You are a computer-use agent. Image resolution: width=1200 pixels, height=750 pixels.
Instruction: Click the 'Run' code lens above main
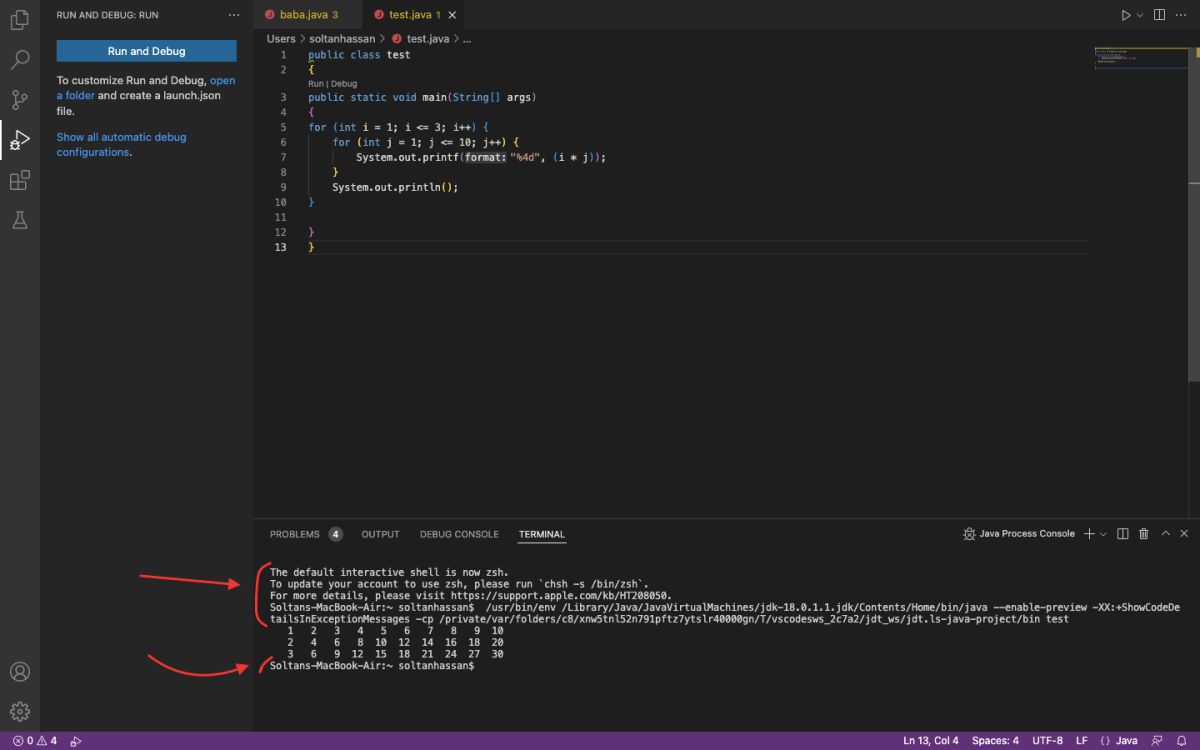[316, 84]
